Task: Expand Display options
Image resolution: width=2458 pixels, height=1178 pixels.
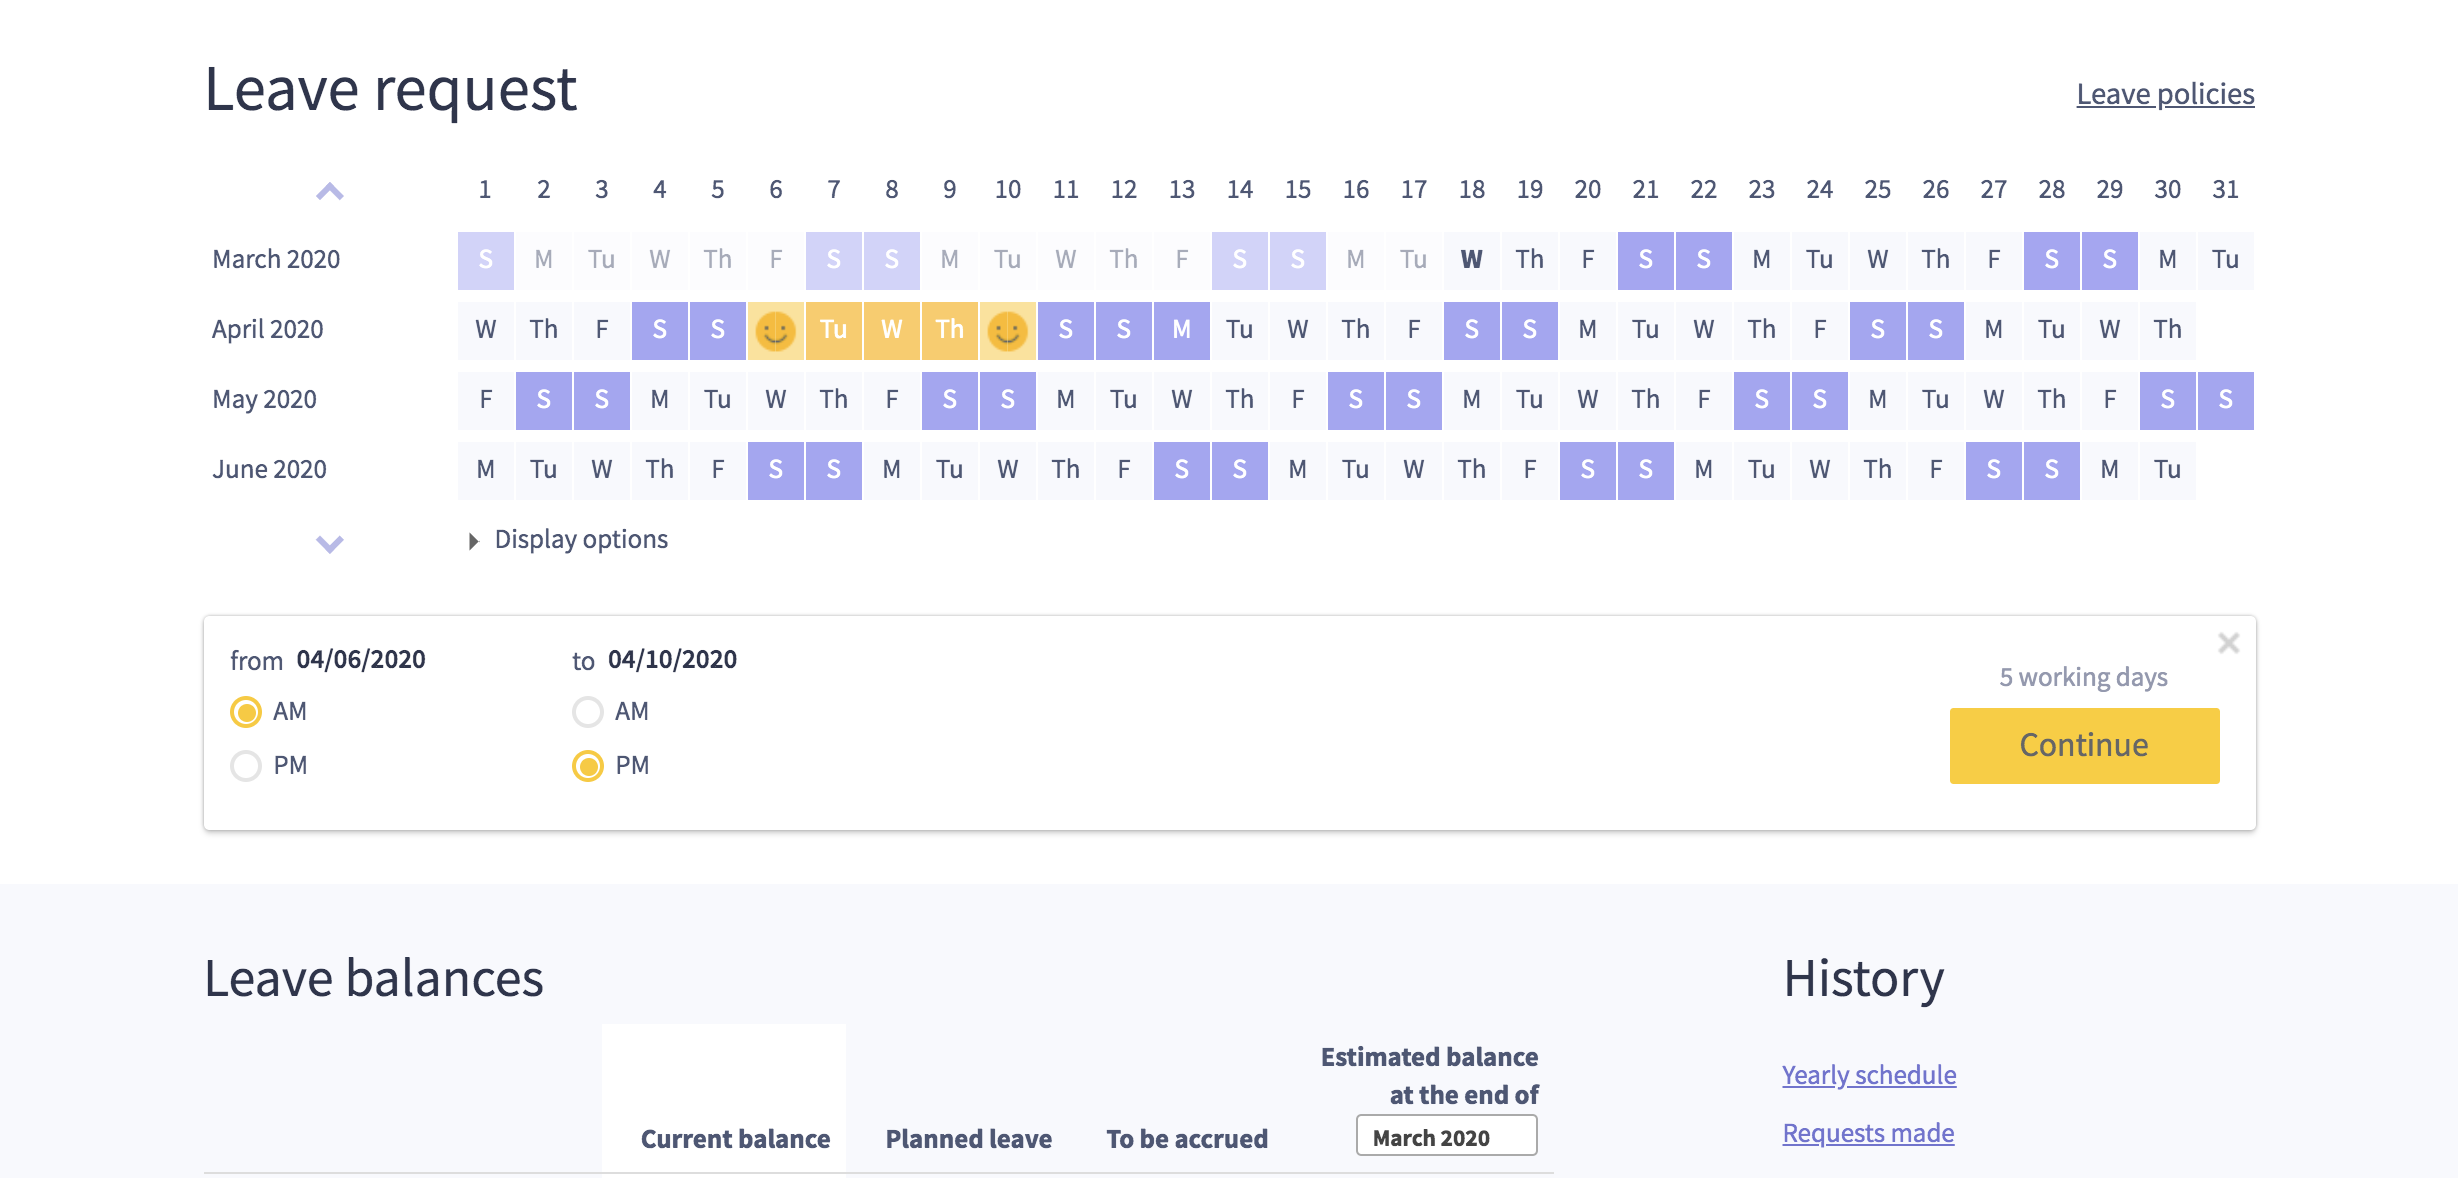Action: pos(568,540)
